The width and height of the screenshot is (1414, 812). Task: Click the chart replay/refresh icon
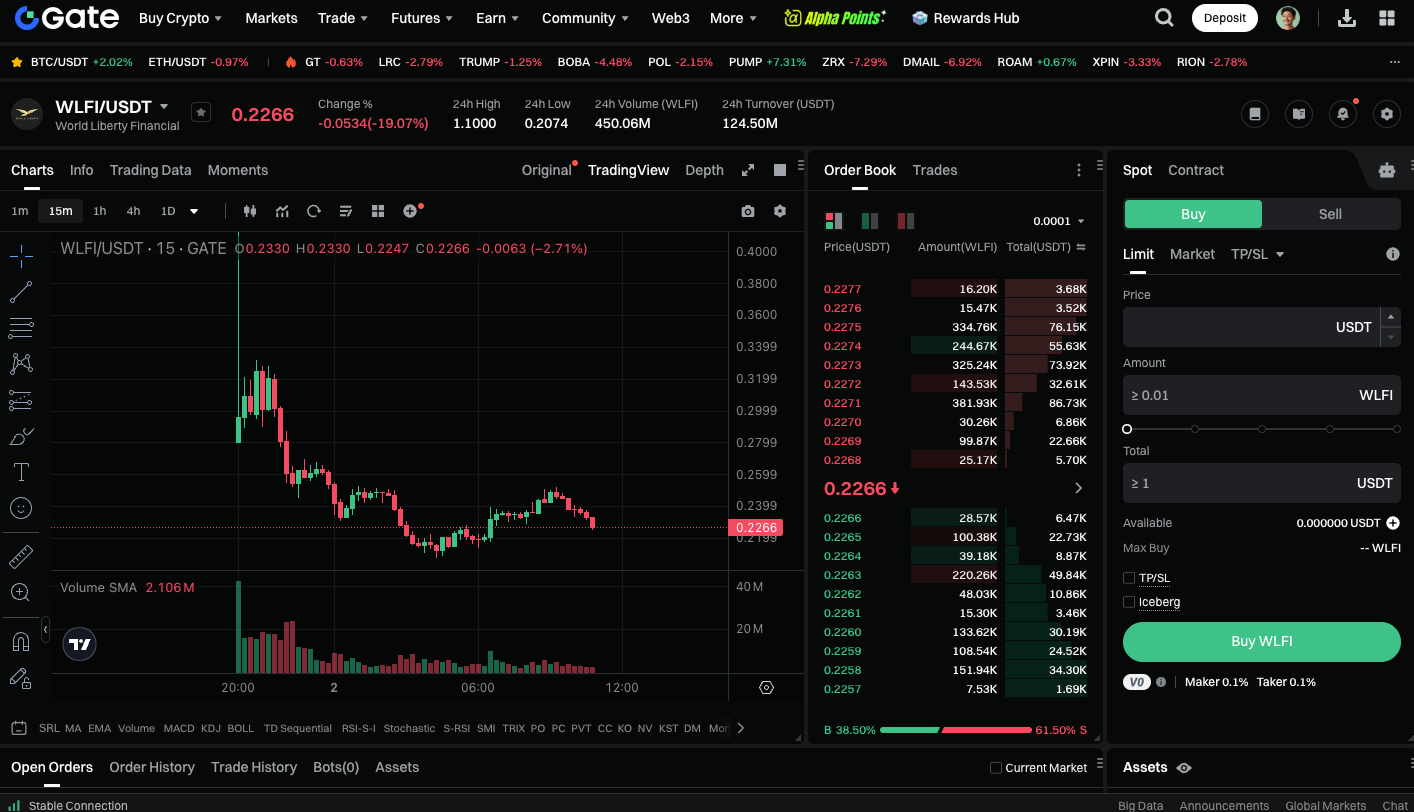[x=314, y=211]
